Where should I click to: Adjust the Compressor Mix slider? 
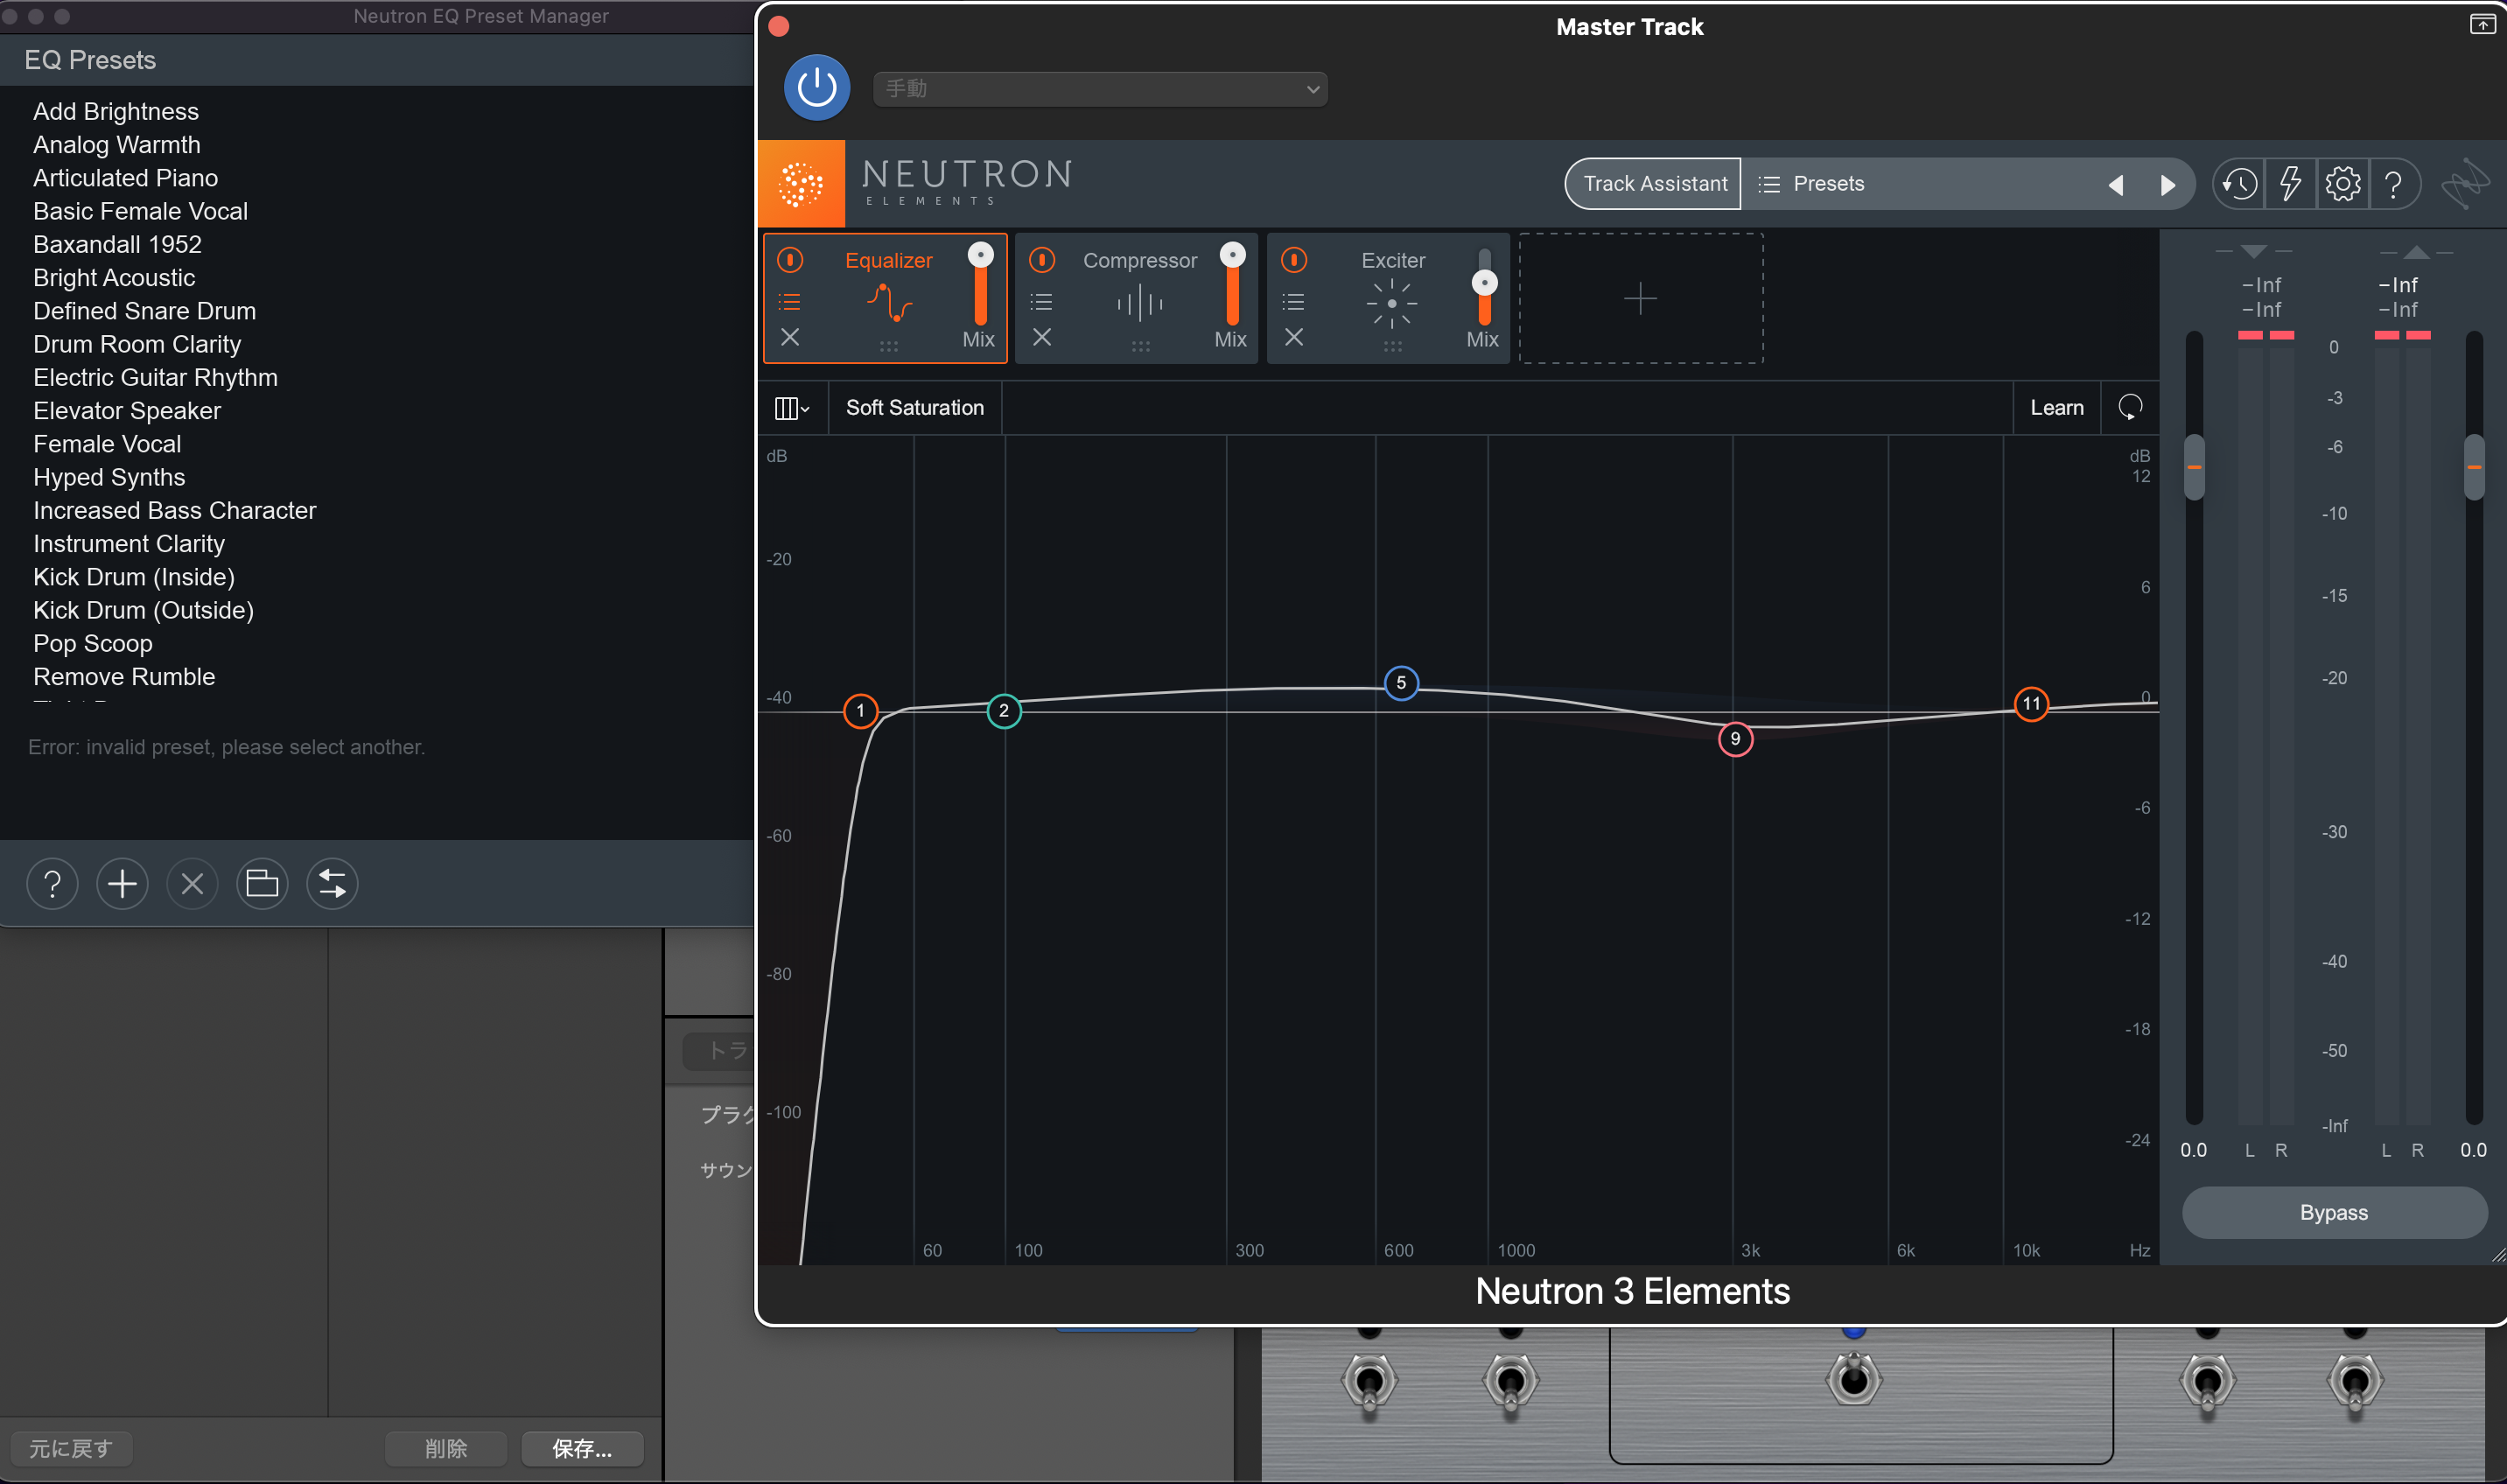pos(1233,254)
